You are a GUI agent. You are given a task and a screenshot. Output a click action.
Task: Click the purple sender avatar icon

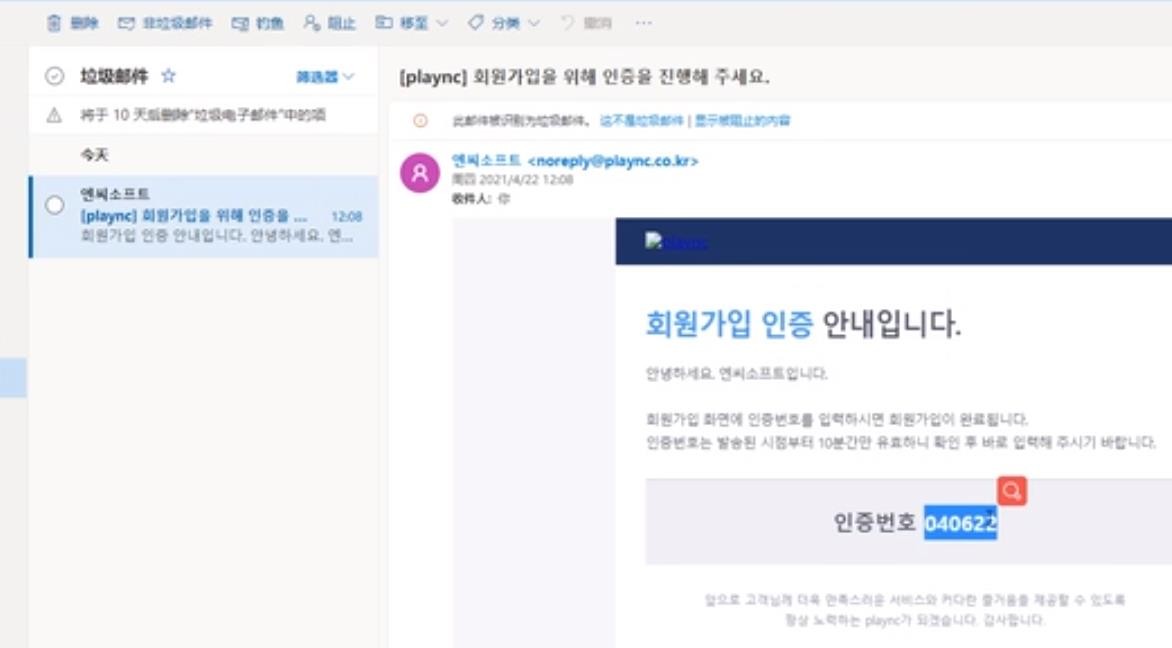tap(419, 173)
